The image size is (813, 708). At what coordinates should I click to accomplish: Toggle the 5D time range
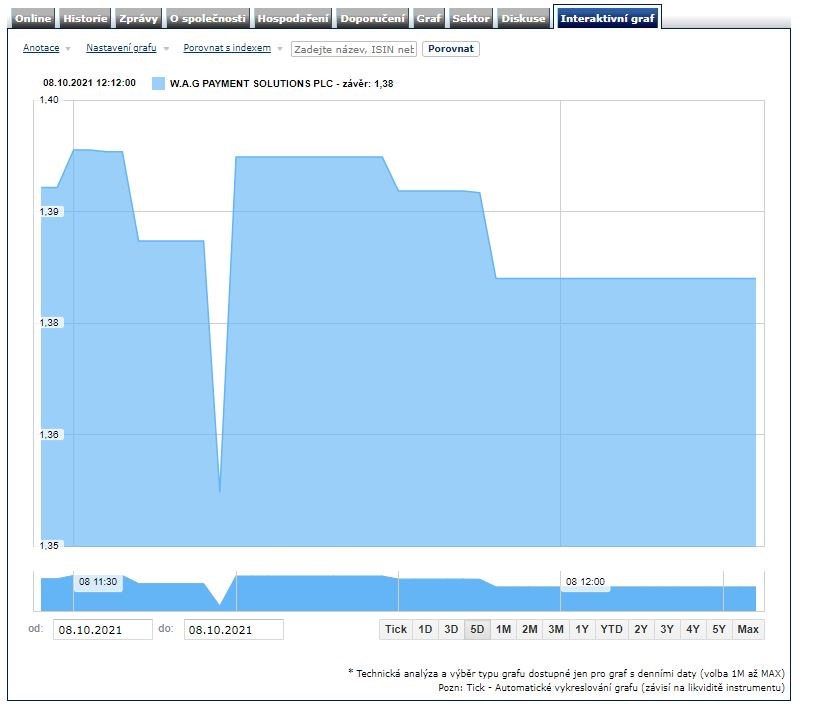pos(477,629)
